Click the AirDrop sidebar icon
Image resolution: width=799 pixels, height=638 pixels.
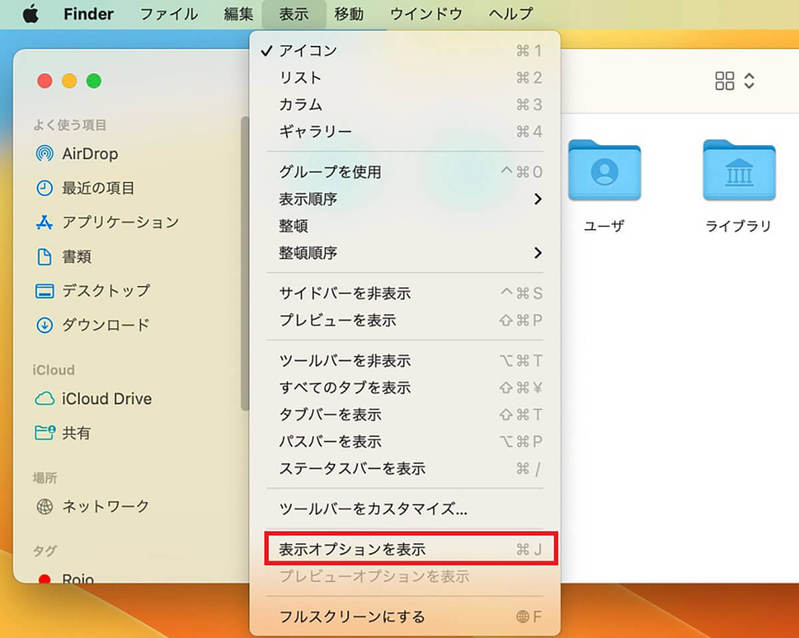44,153
